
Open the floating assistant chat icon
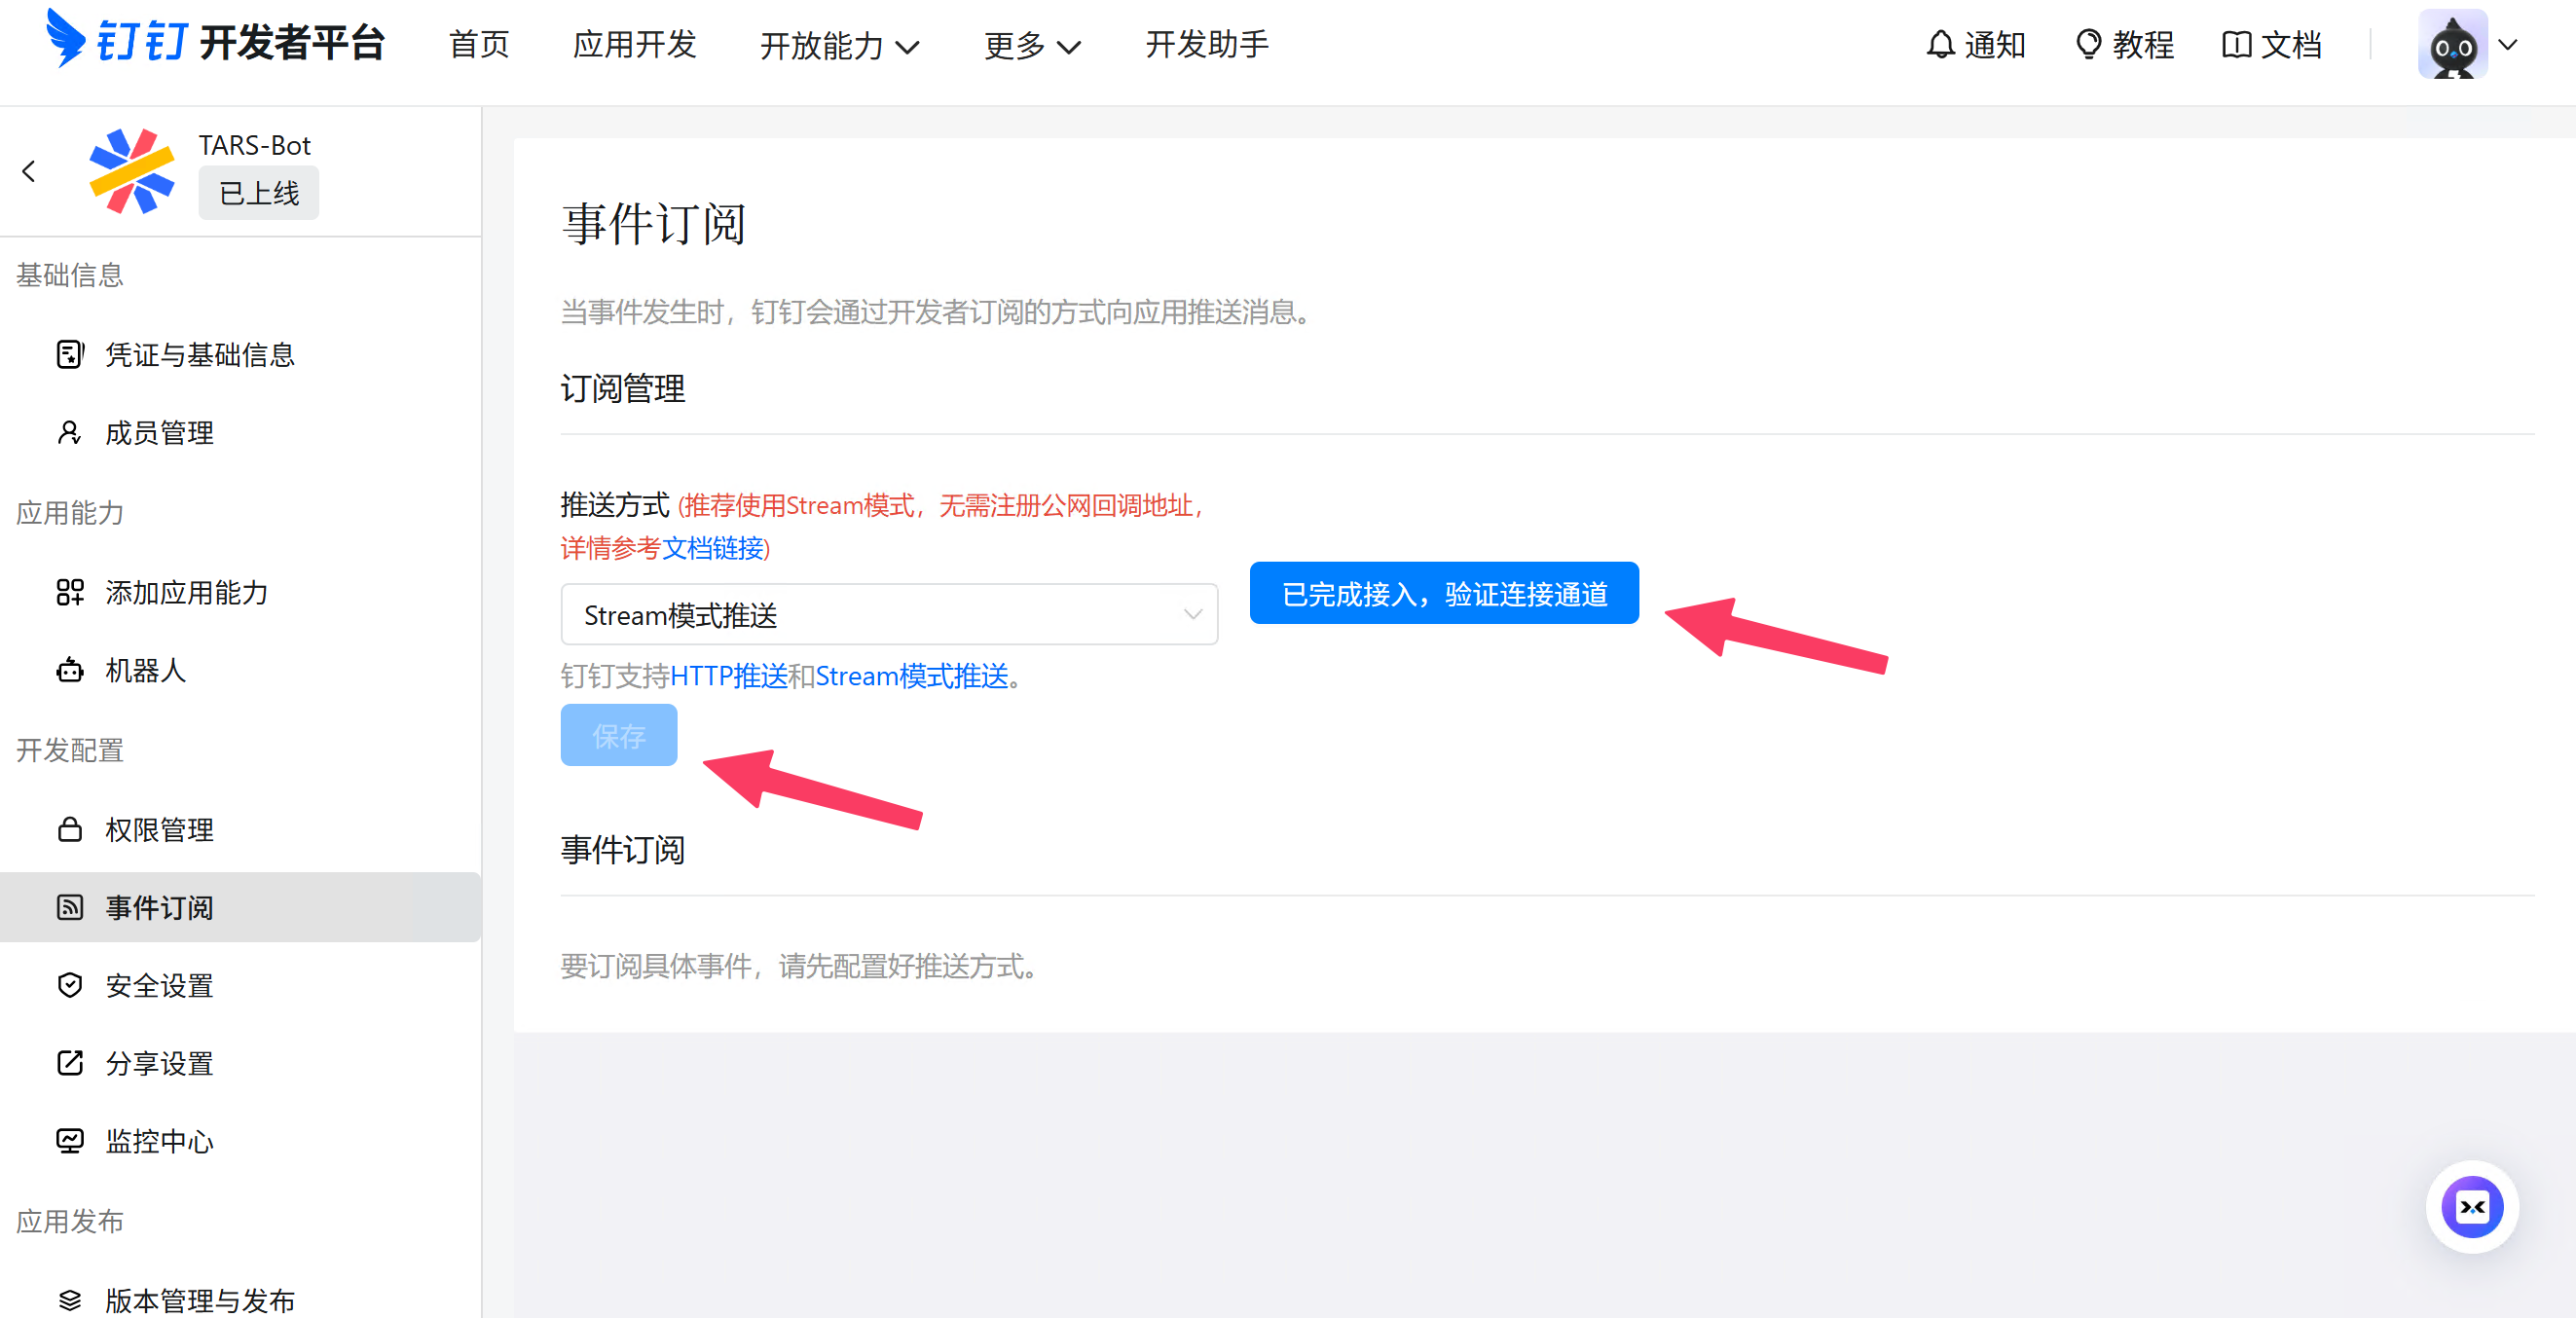coord(2471,1206)
